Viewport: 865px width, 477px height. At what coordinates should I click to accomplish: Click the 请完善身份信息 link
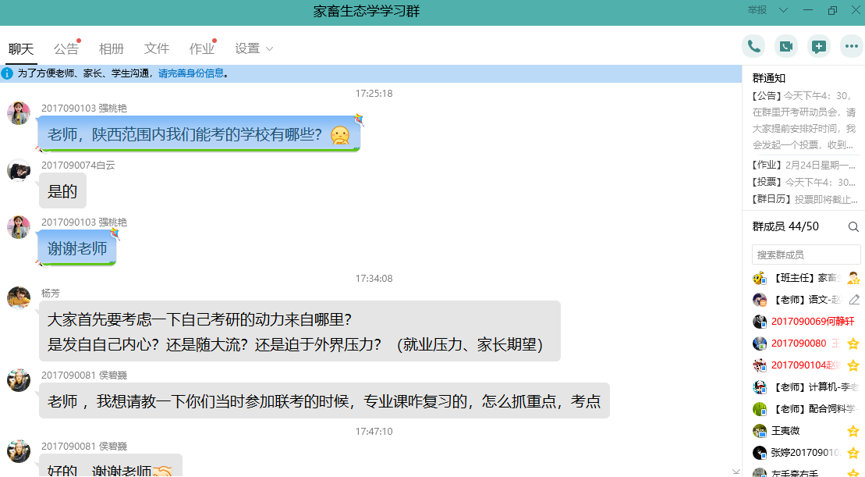pyautogui.click(x=191, y=73)
